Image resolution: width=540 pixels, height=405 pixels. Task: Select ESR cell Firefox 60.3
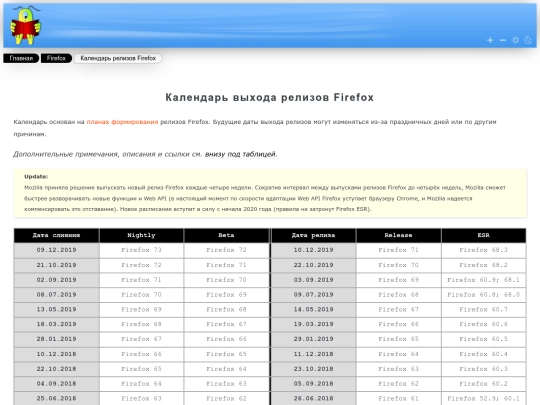(484, 369)
